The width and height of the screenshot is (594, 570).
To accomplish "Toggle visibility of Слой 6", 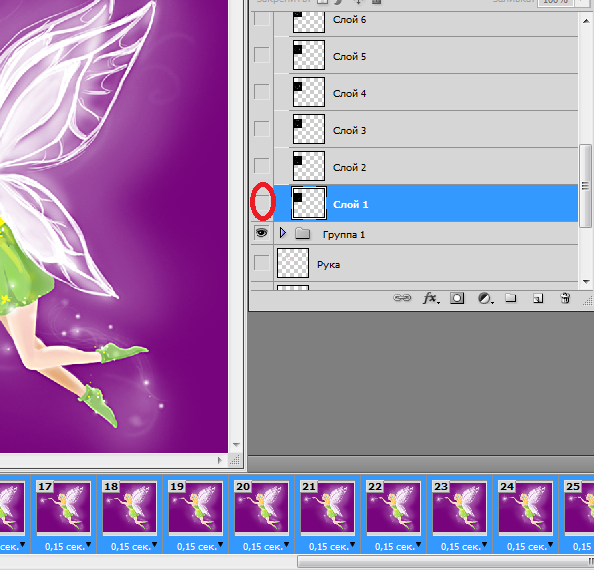I will [x=261, y=18].
